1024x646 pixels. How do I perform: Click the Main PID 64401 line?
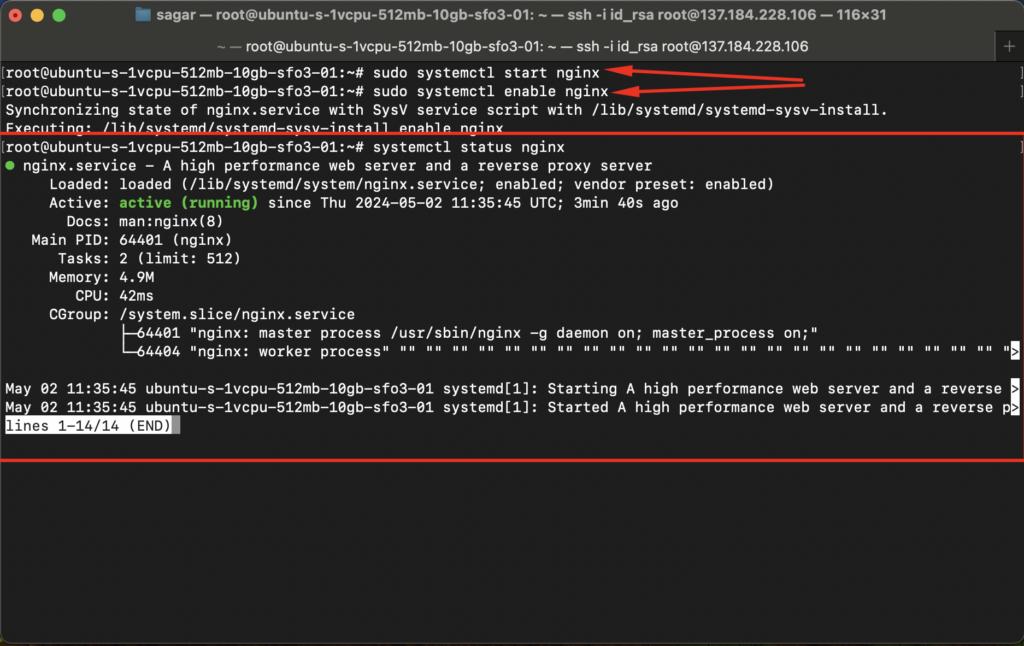131,240
